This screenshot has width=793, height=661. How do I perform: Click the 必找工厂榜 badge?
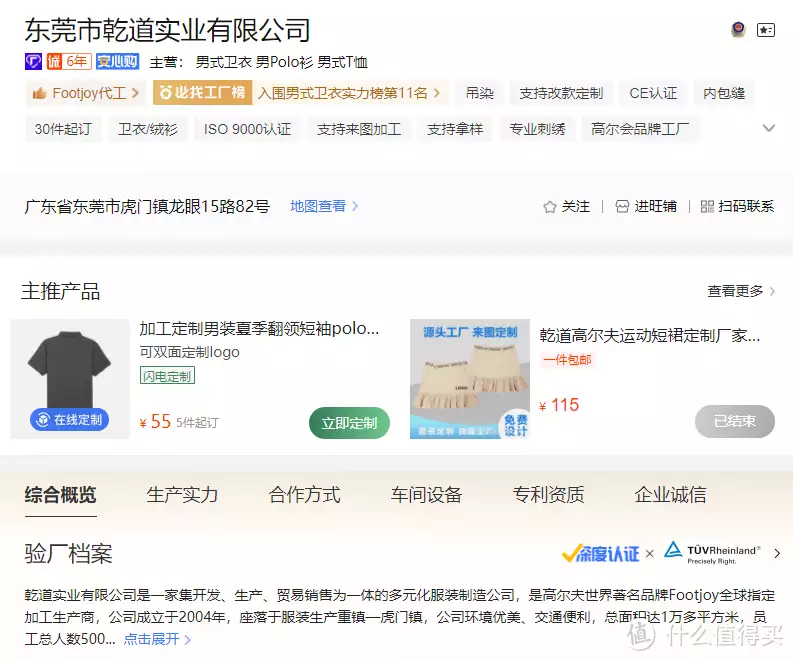point(202,93)
